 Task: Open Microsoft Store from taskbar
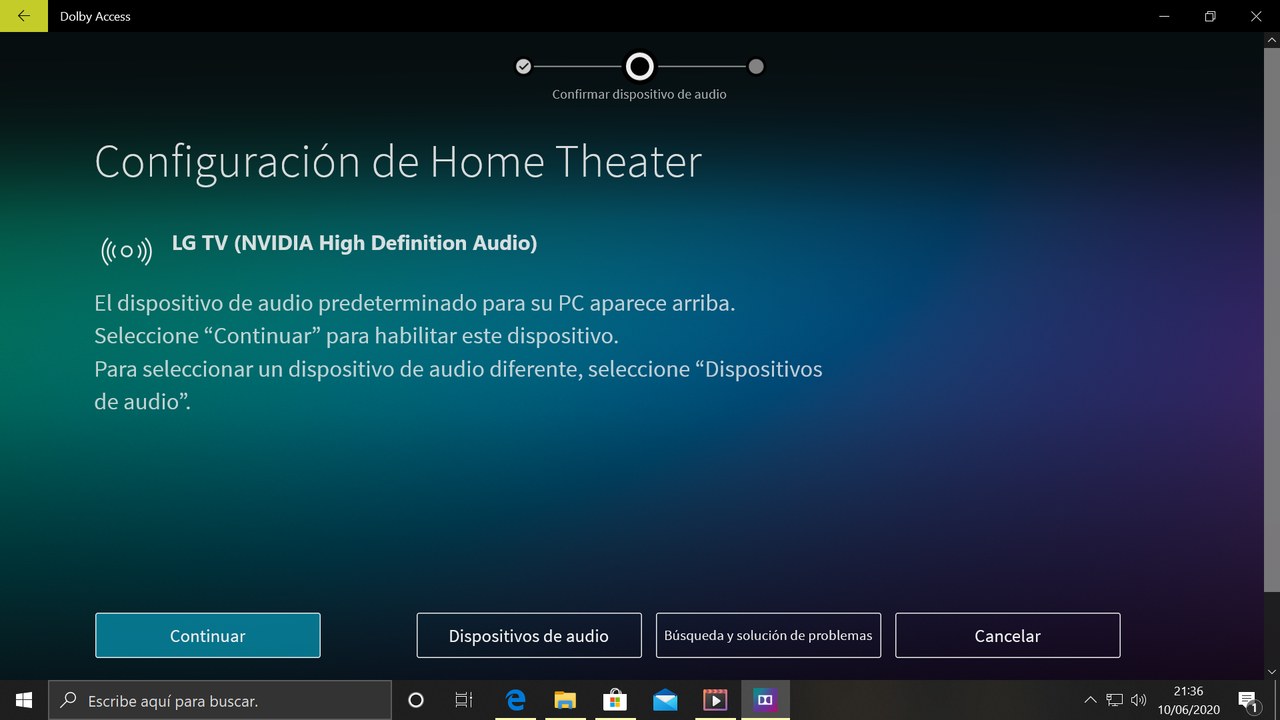pos(616,700)
